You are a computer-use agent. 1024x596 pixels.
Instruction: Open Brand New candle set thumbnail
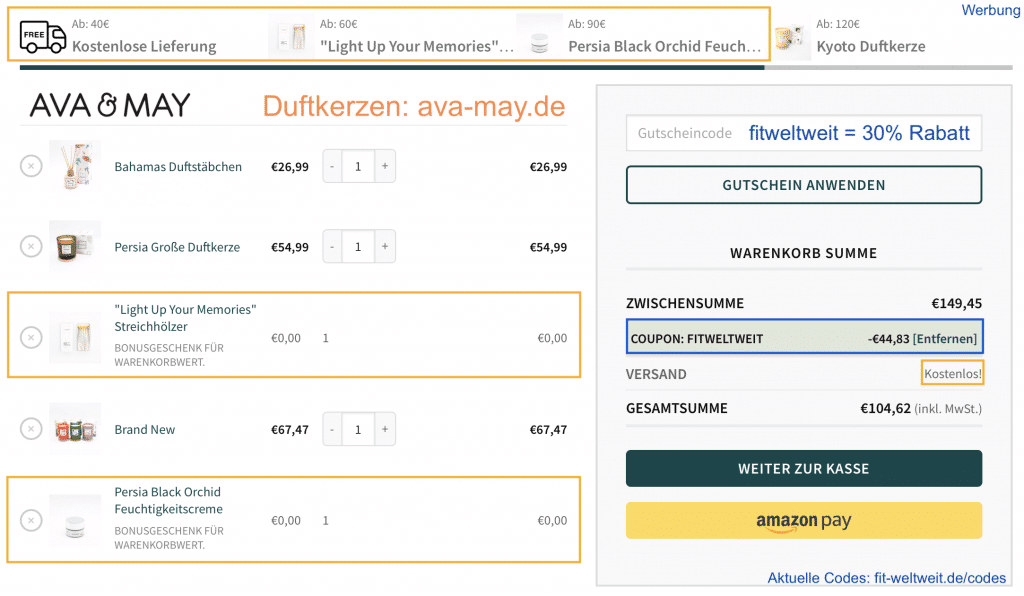click(75, 429)
